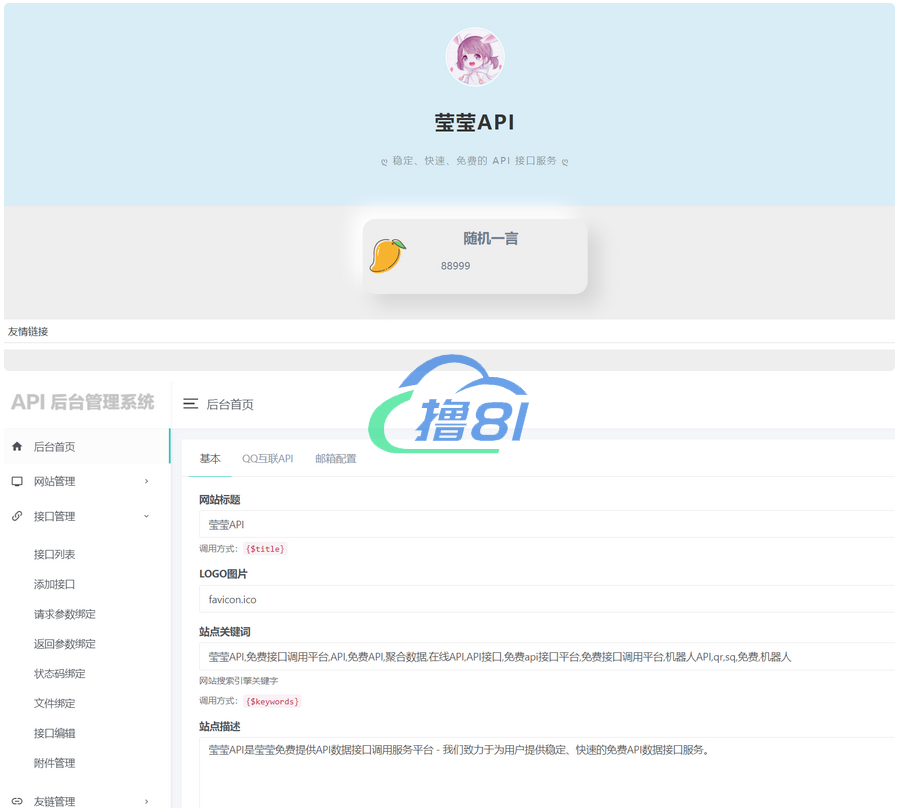Select the 基本 tab

click(x=210, y=459)
